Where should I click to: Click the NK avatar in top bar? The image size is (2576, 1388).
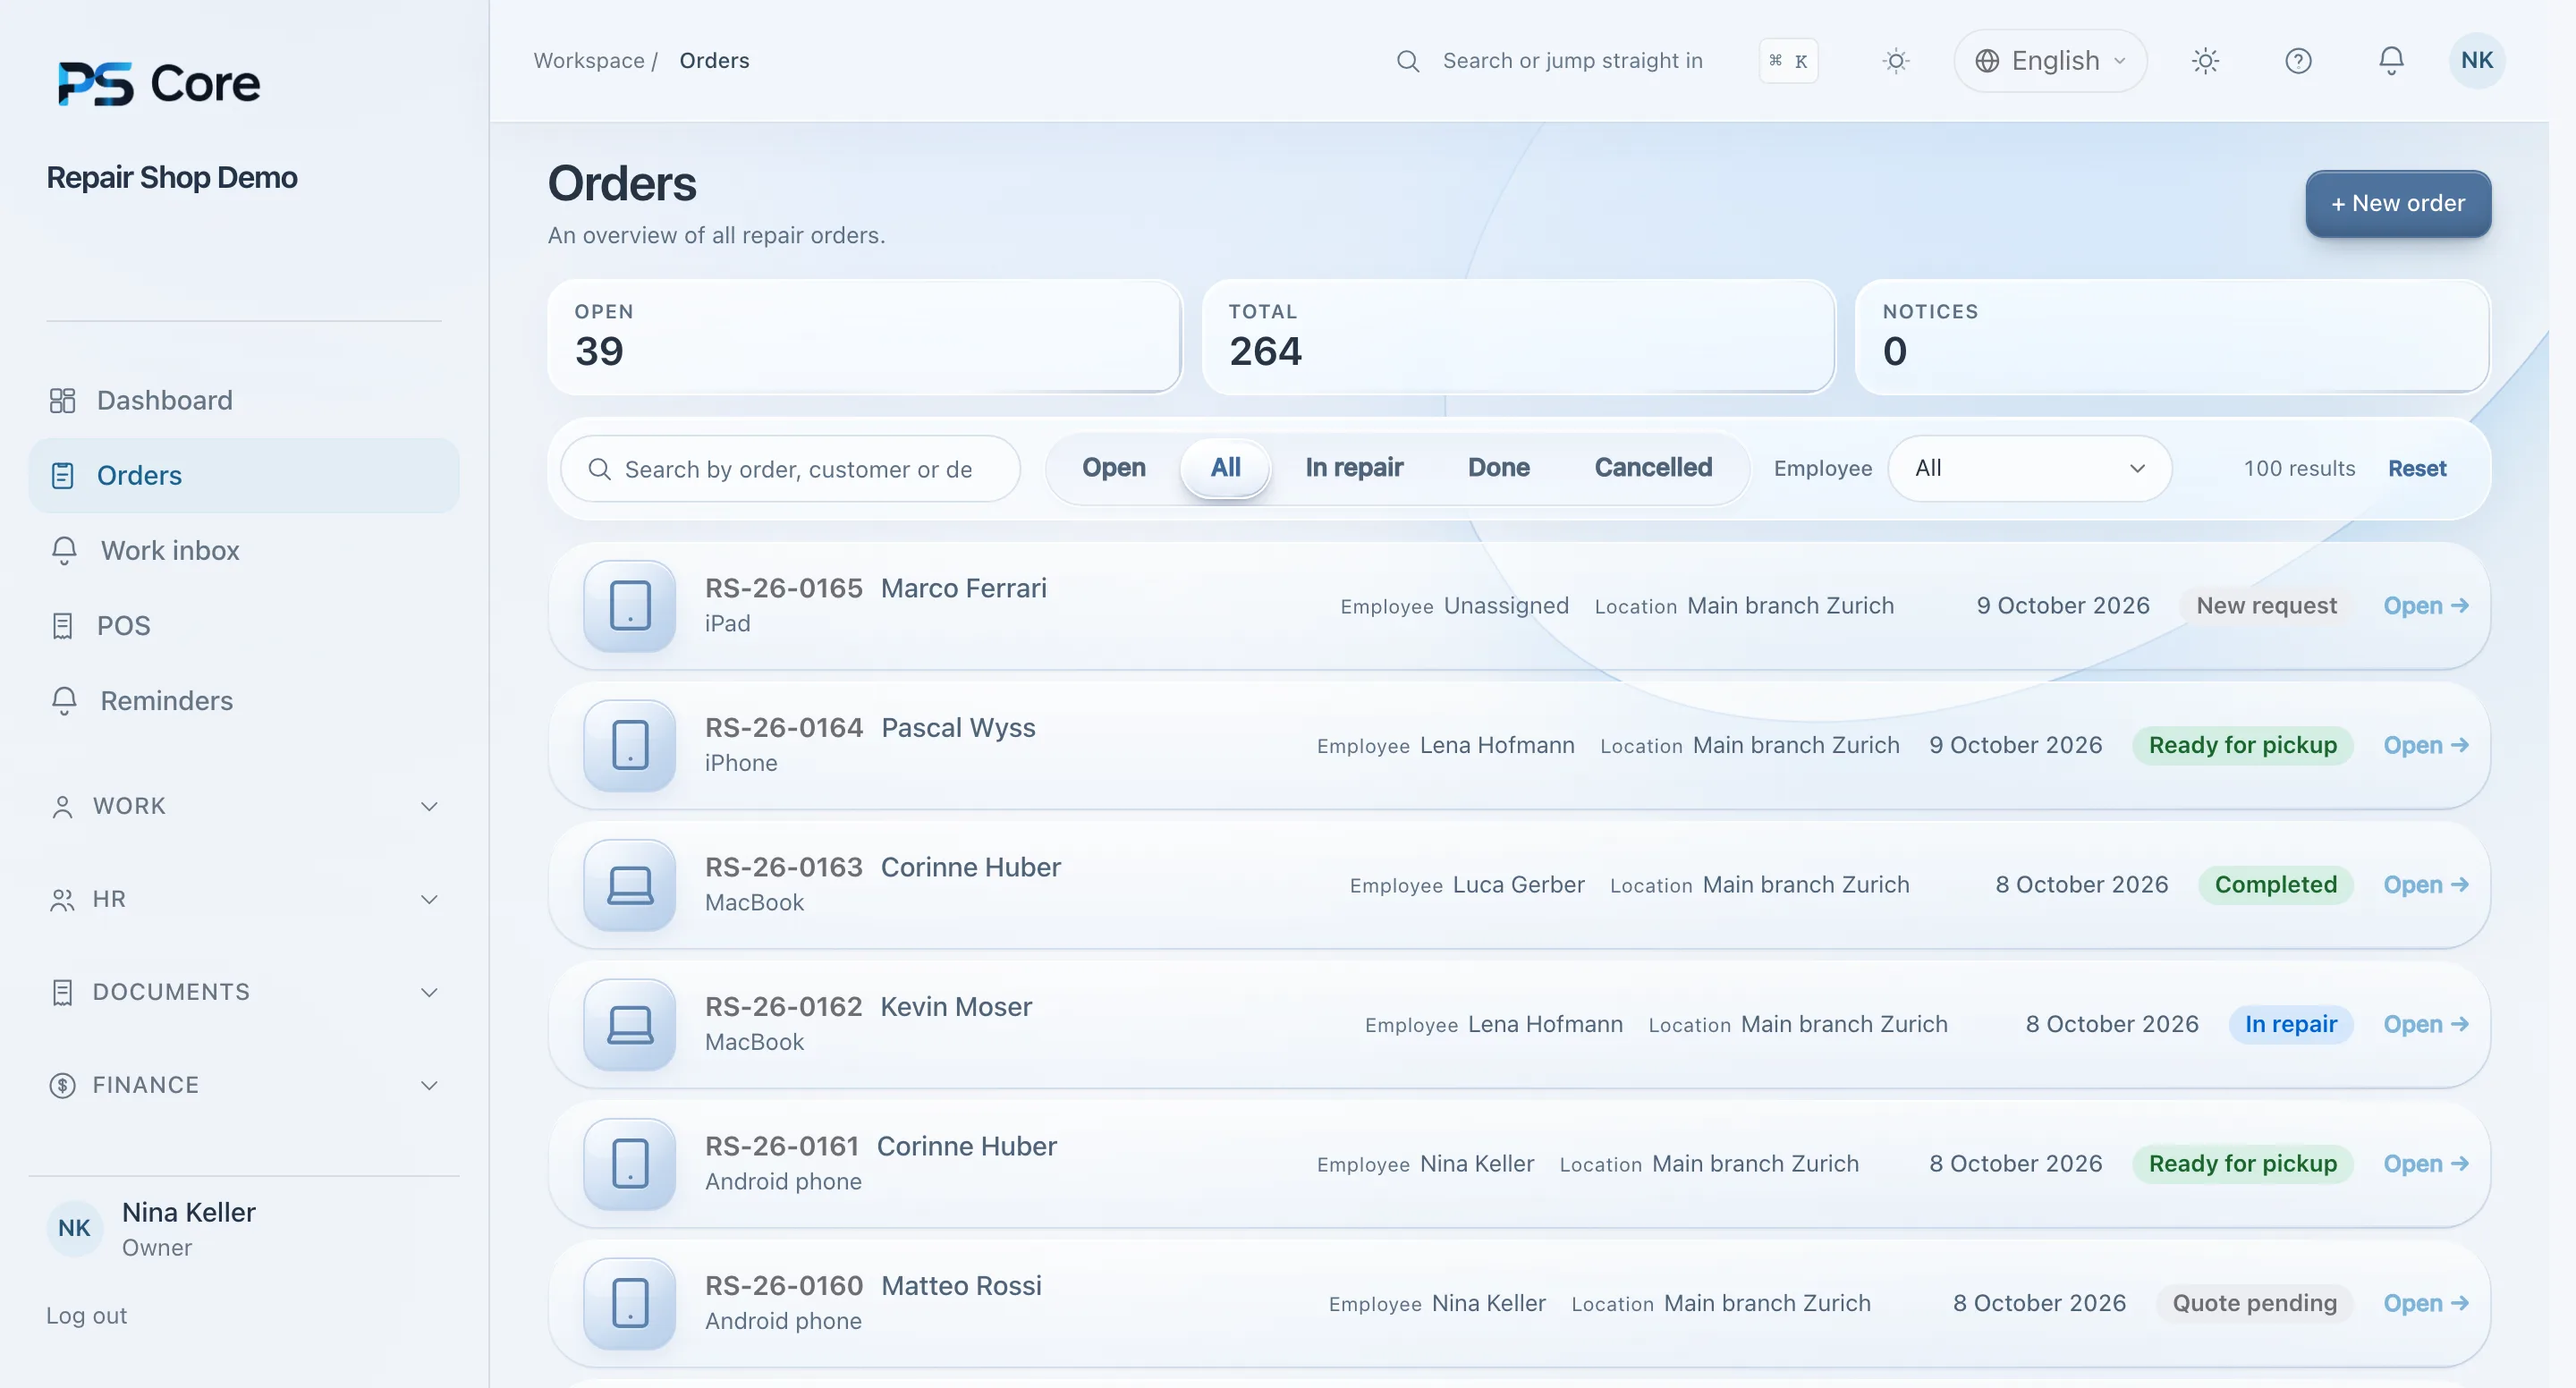pyautogui.click(x=2476, y=60)
